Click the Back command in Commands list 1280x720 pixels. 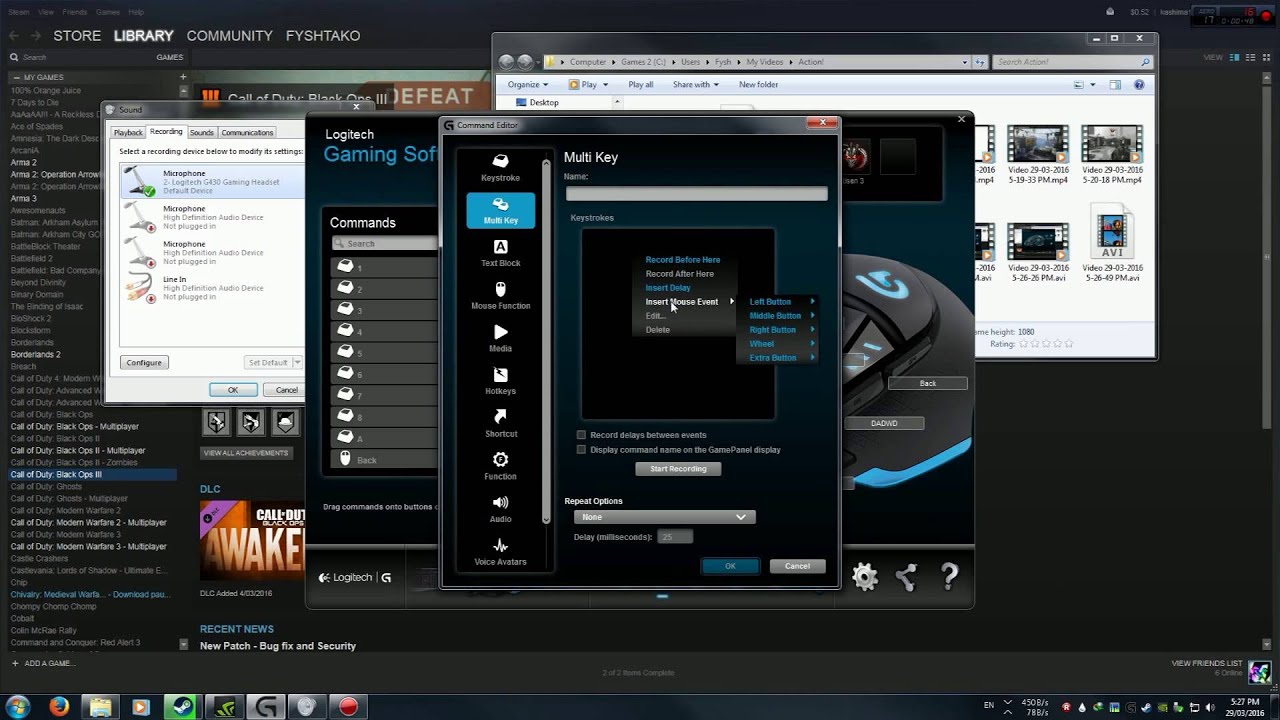pyautogui.click(x=384, y=460)
